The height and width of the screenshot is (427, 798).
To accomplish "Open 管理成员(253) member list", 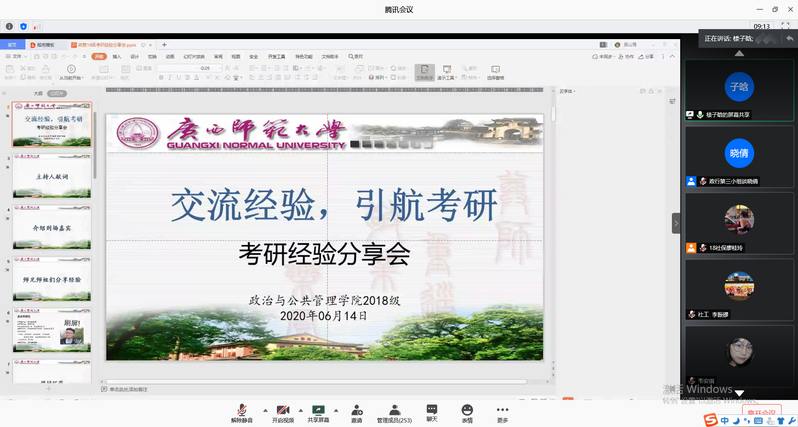I will (x=394, y=414).
